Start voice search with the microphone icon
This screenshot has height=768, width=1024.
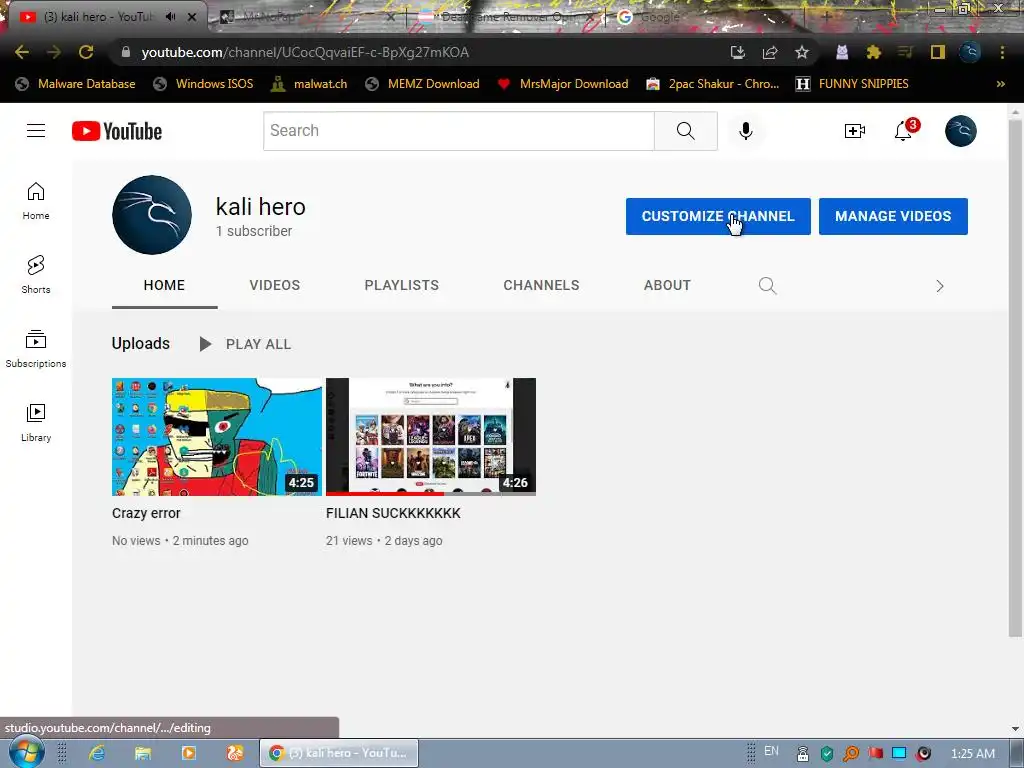[745, 131]
